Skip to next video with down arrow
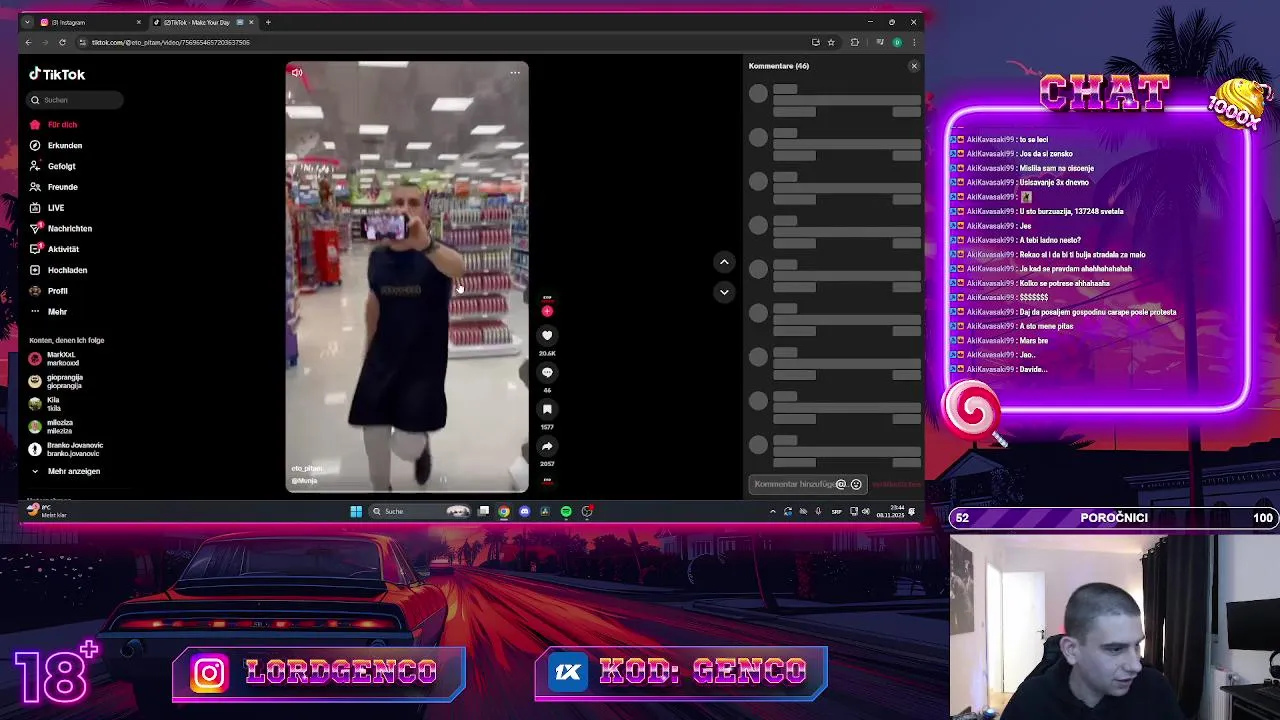The height and width of the screenshot is (720, 1280). click(724, 292)
